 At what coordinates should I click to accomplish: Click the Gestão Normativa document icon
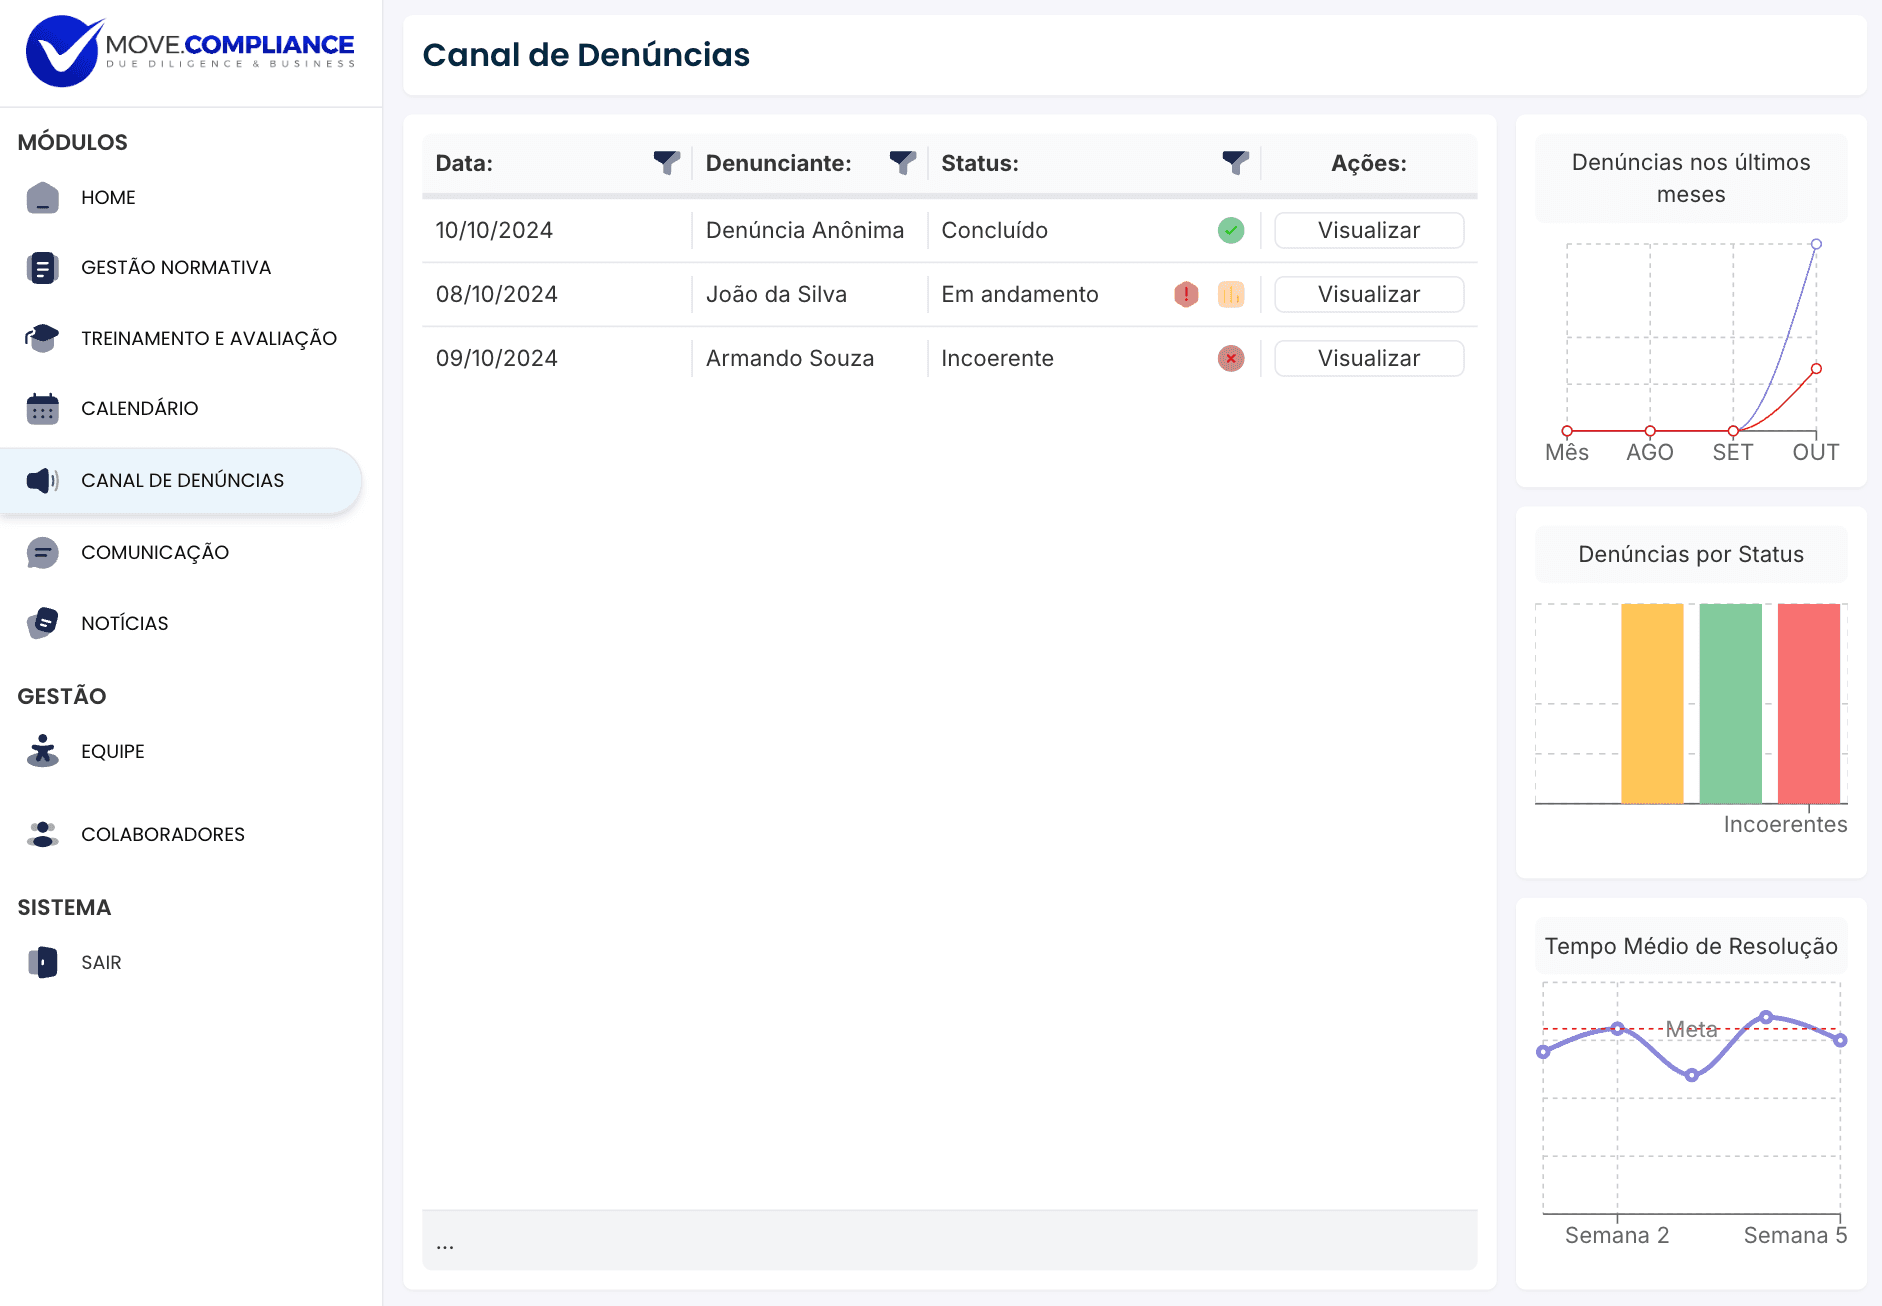click(42, 268)
